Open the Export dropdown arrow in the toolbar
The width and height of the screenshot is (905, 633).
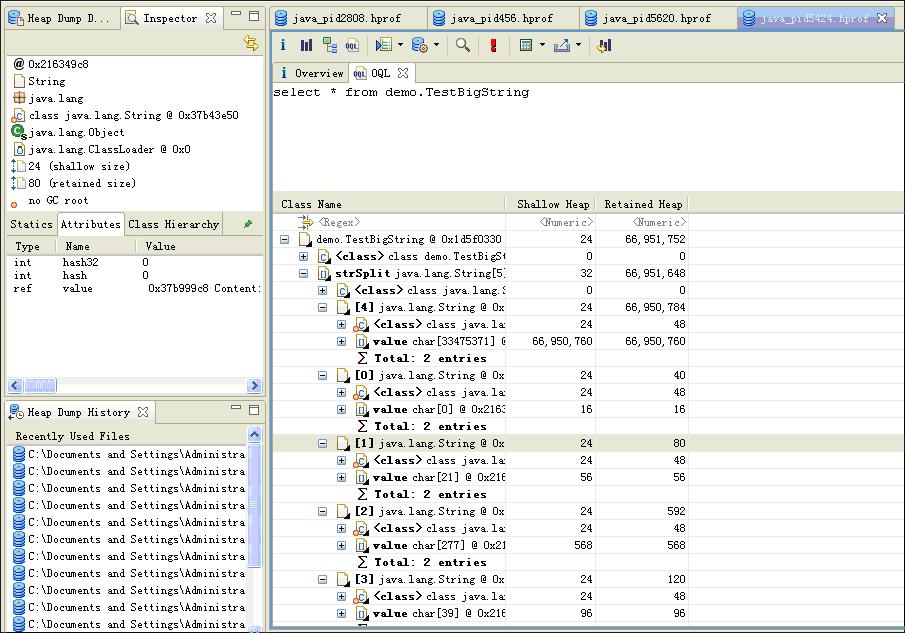pos(577,45)
